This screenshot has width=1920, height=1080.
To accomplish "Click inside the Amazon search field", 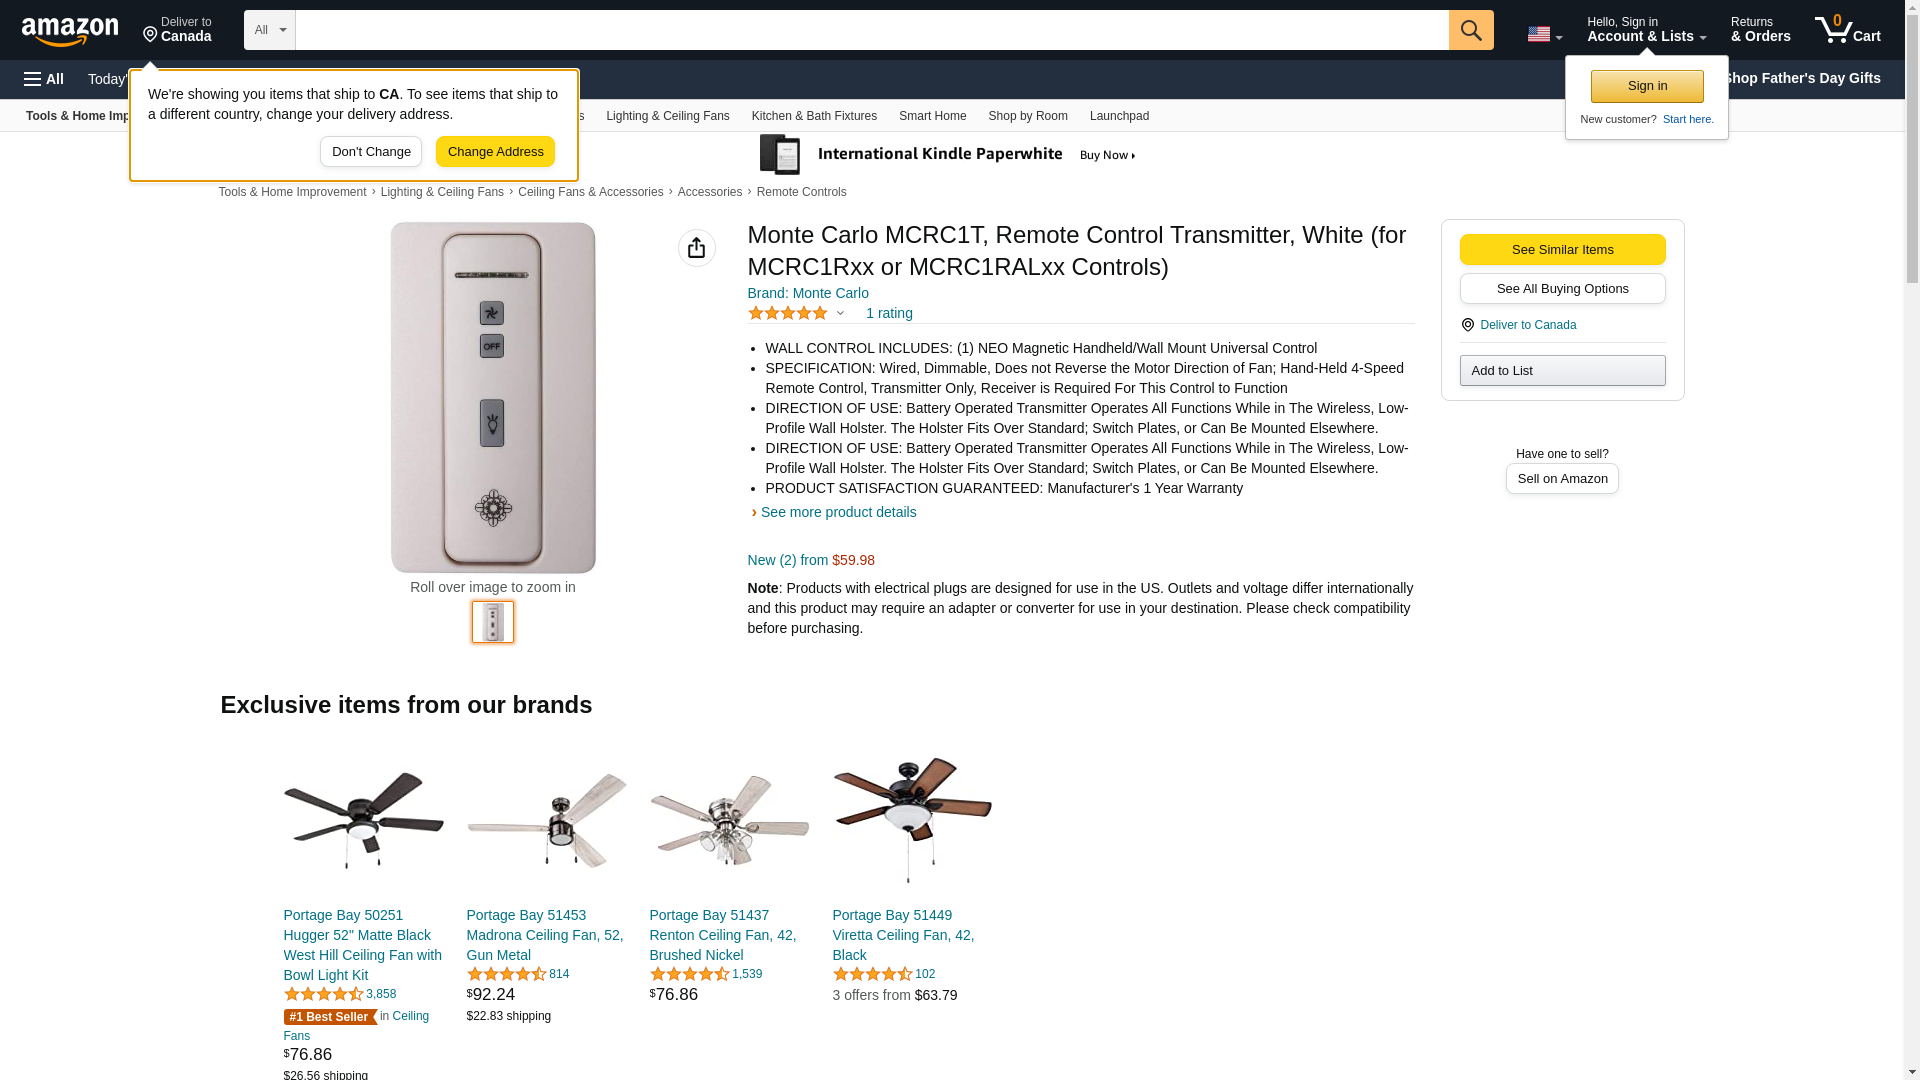I will [x=871, y=30].
